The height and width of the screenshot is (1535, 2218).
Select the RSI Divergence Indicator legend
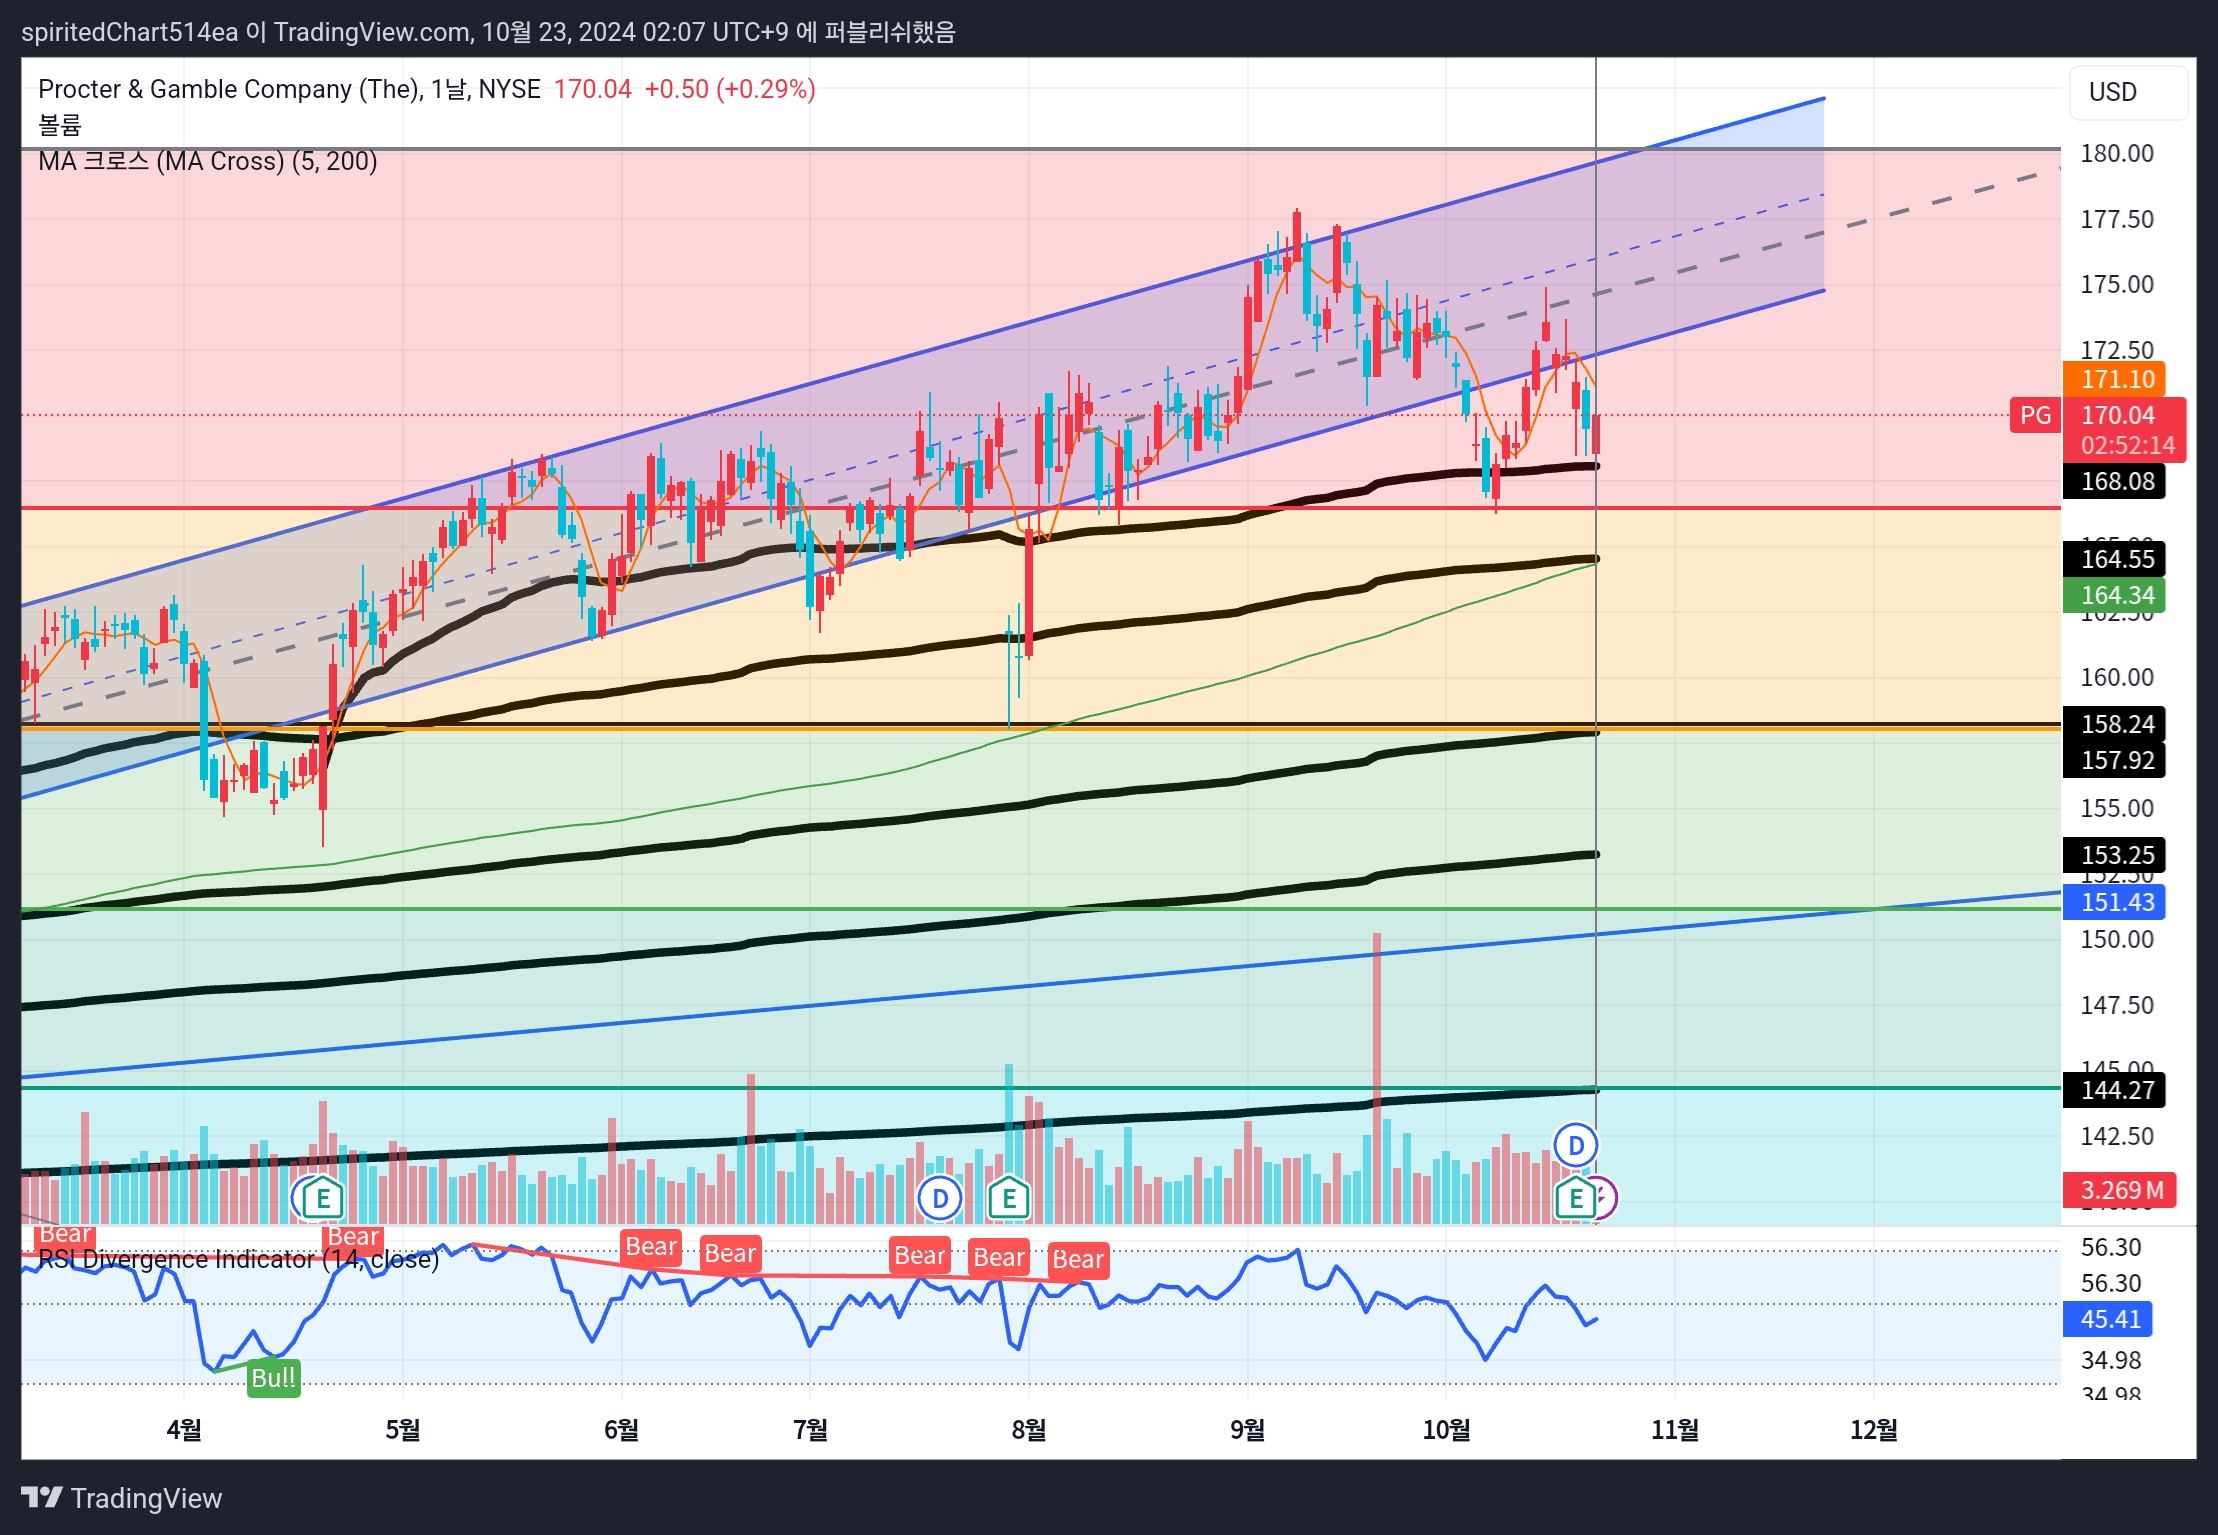(x=238, y=1259)
